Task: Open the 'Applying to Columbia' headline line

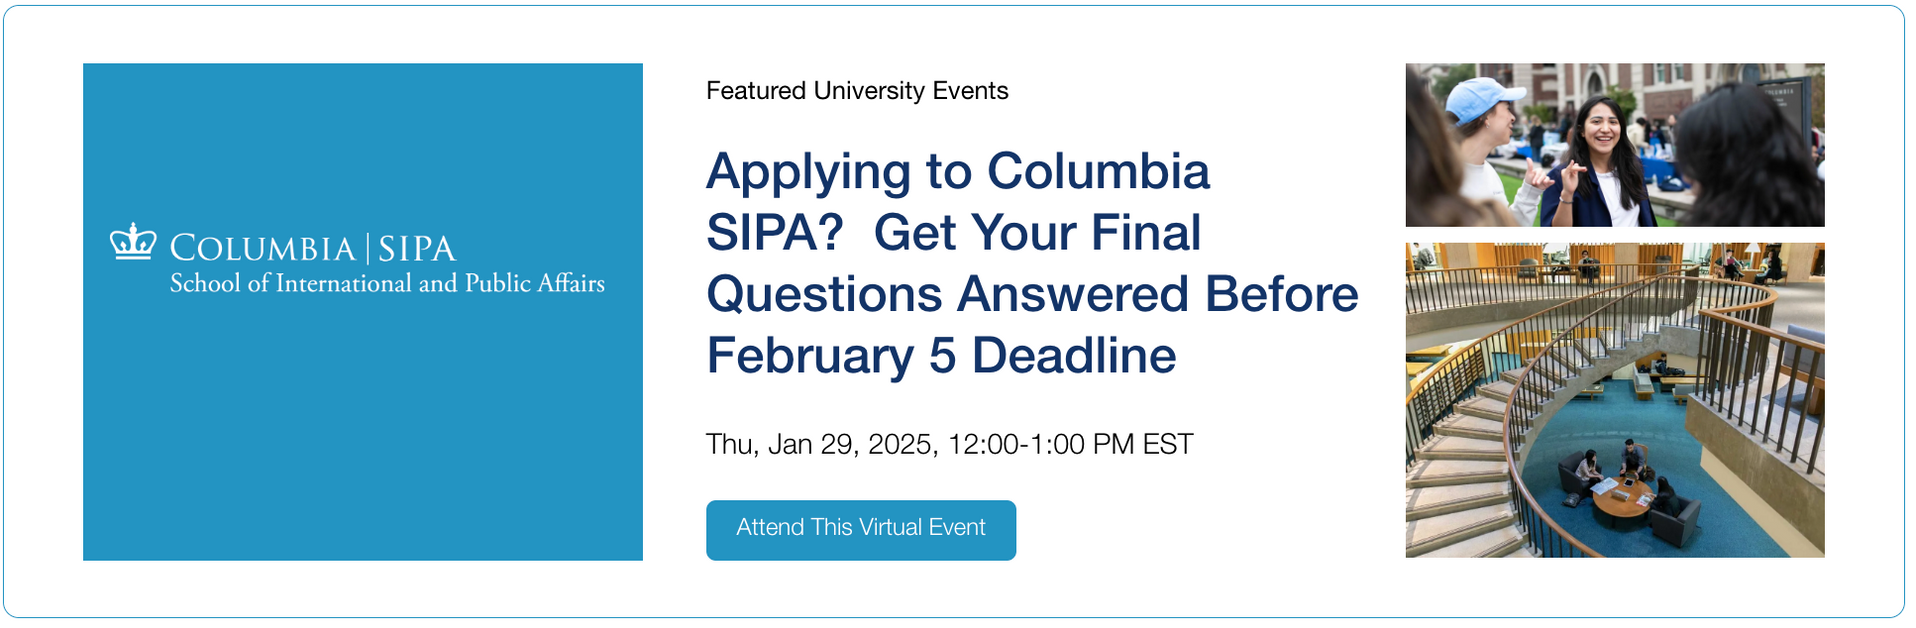Action: pos(957,172)
